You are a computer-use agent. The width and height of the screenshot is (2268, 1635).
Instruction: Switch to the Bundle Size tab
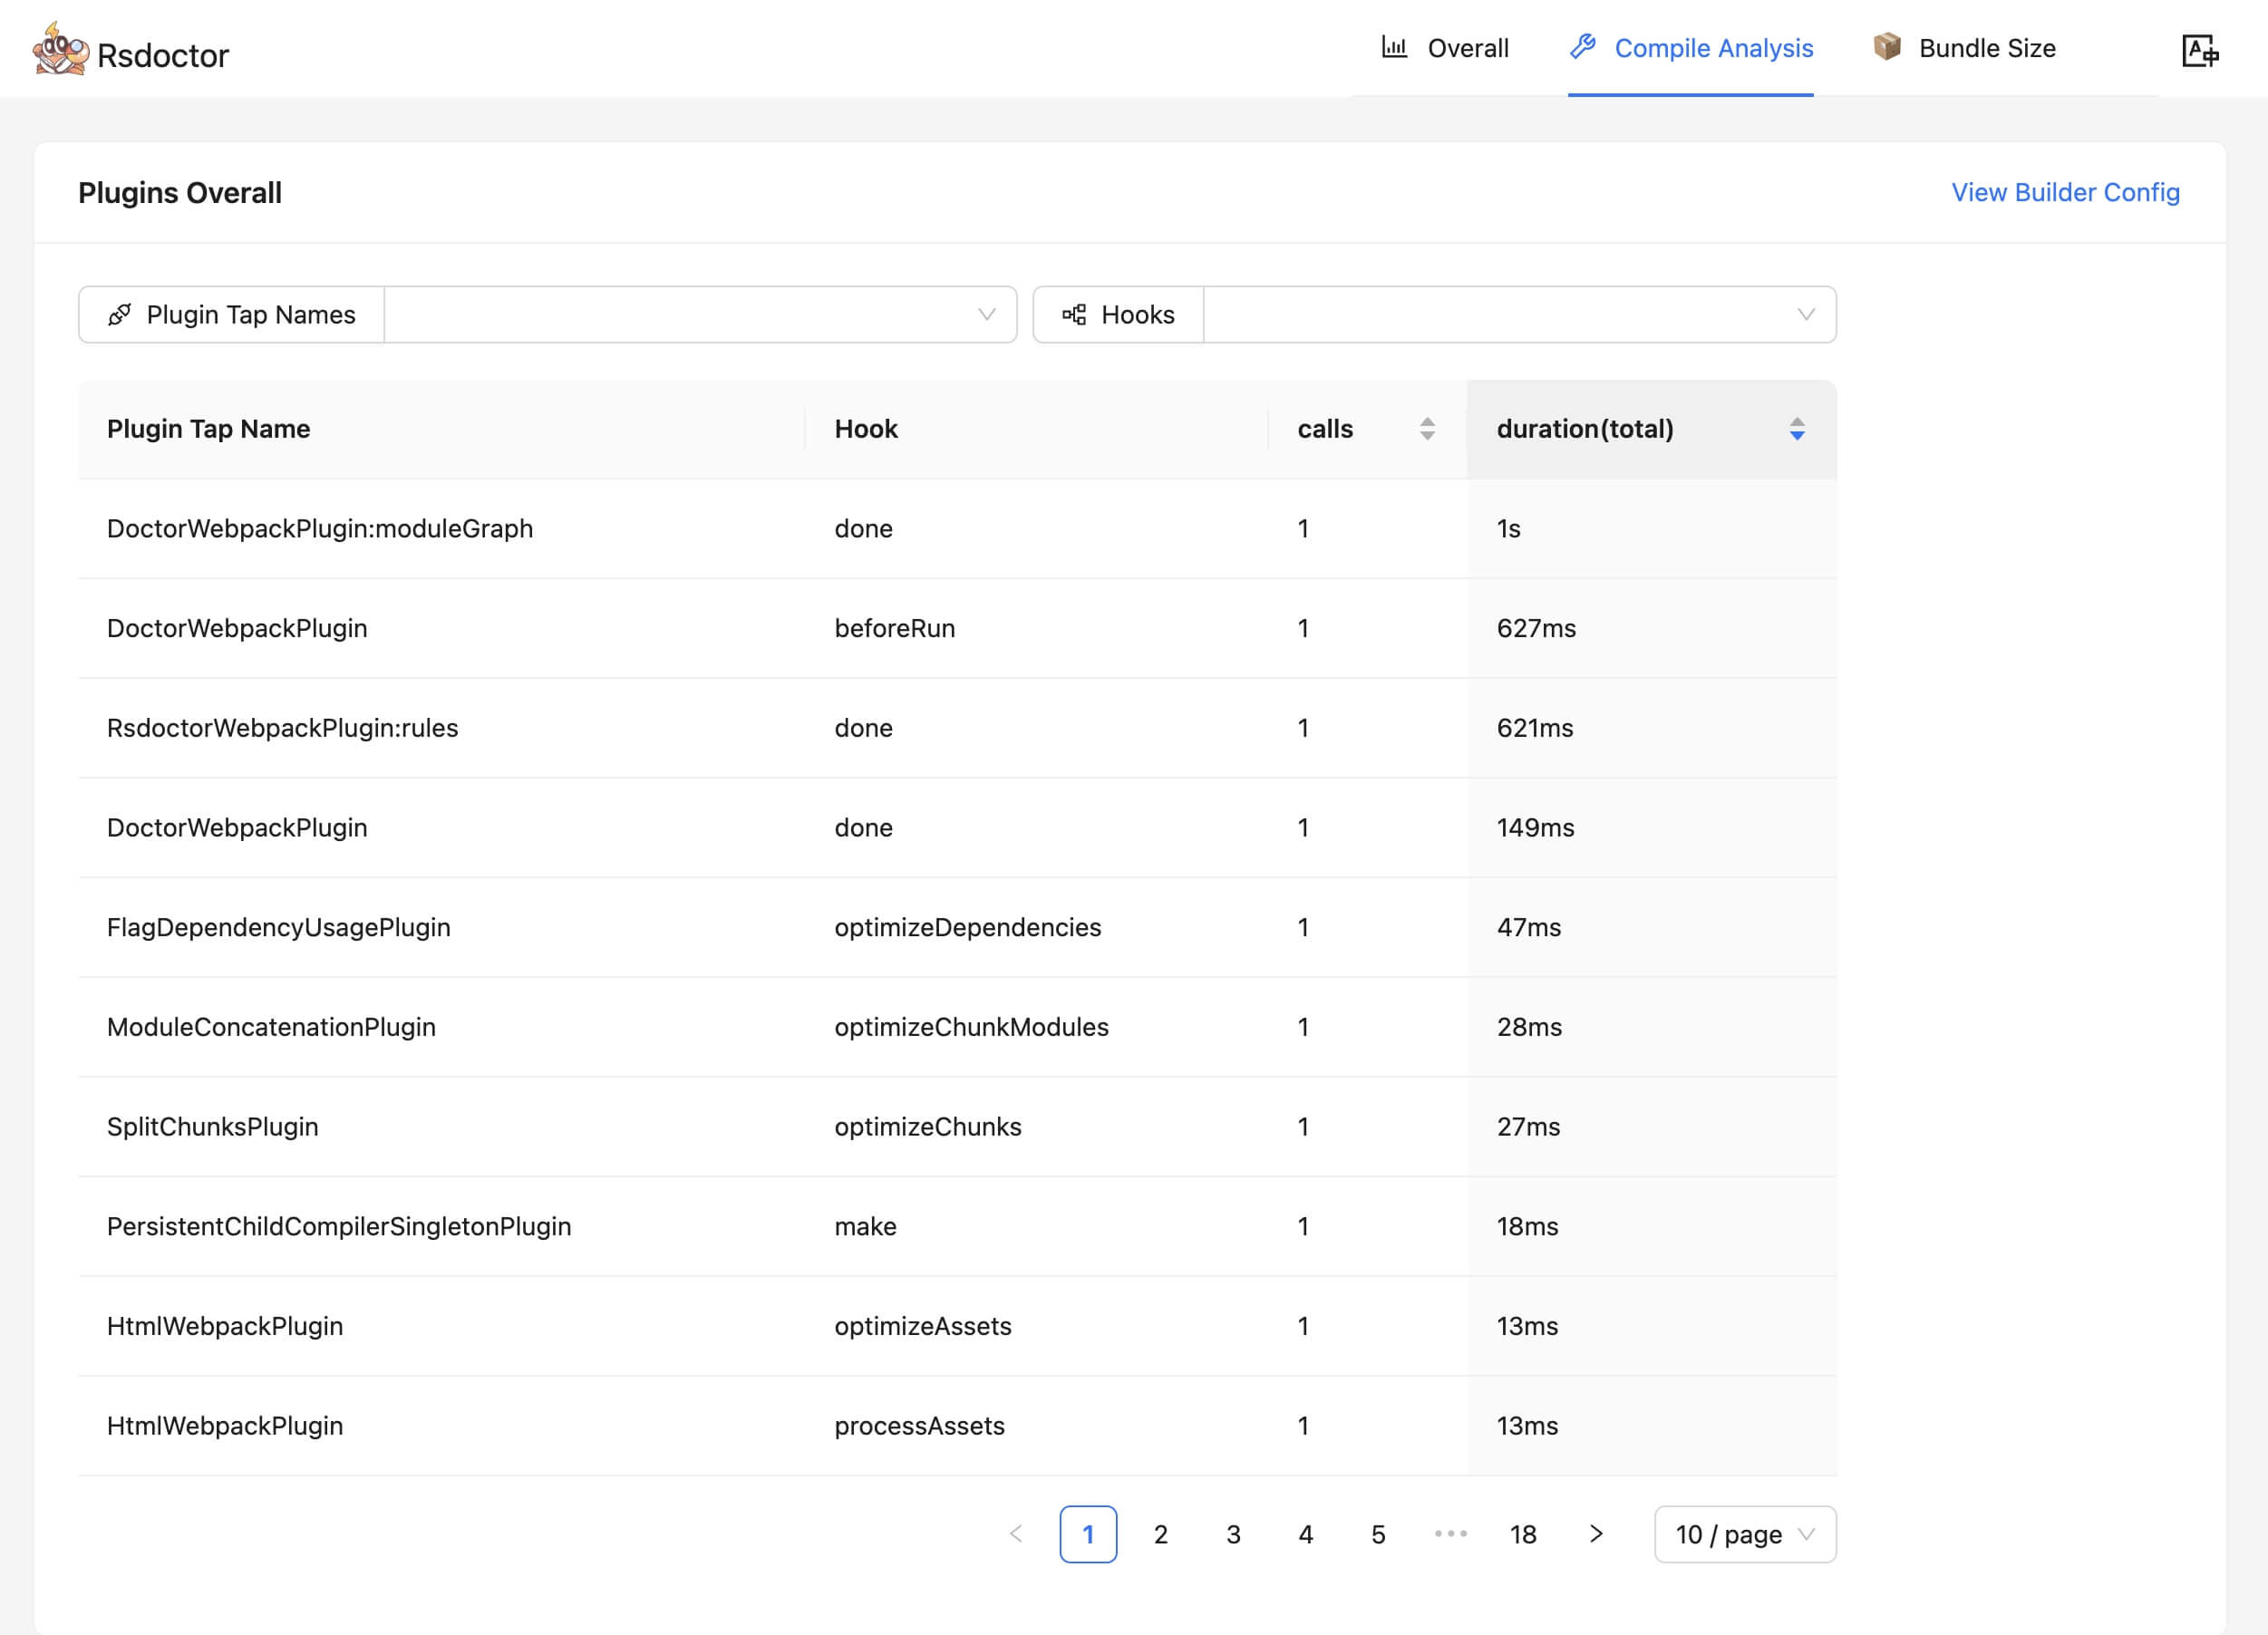[x=1964, y=48]
